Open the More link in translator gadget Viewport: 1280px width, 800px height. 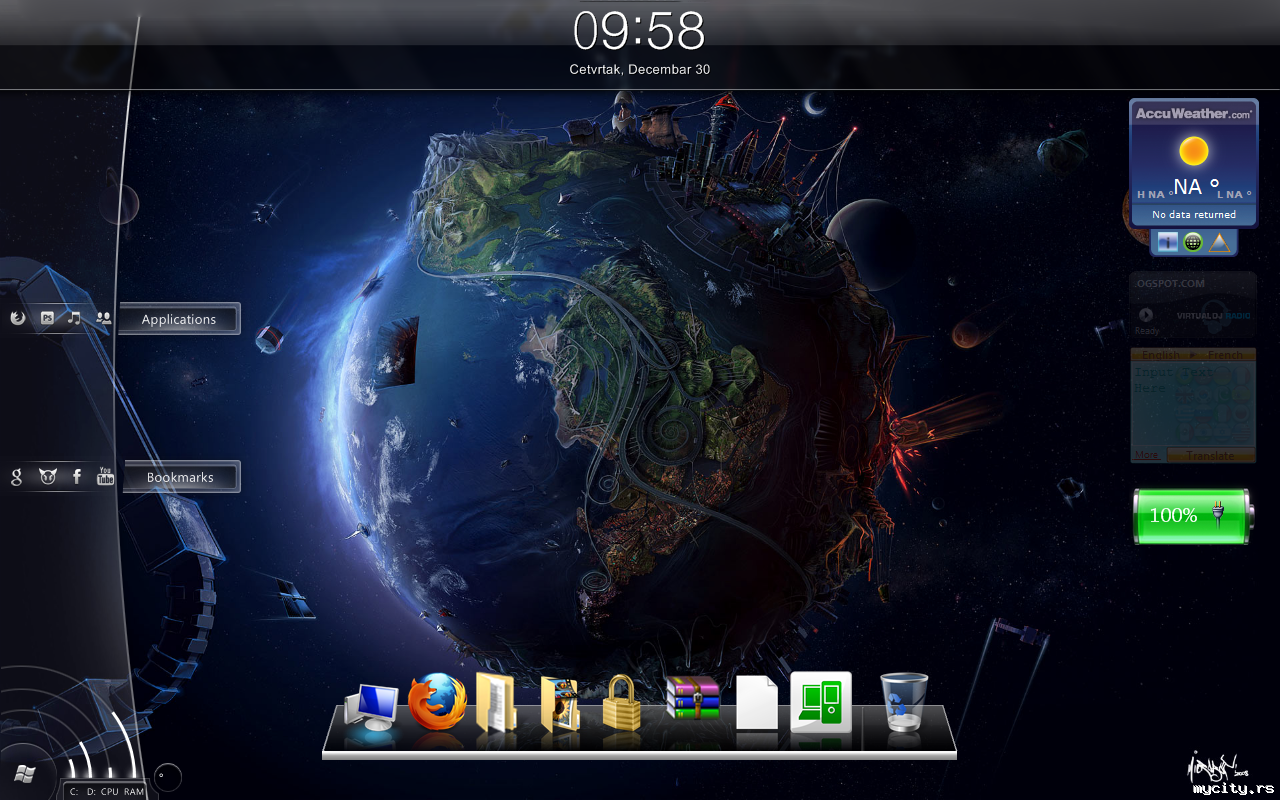tap(1146, 456)
